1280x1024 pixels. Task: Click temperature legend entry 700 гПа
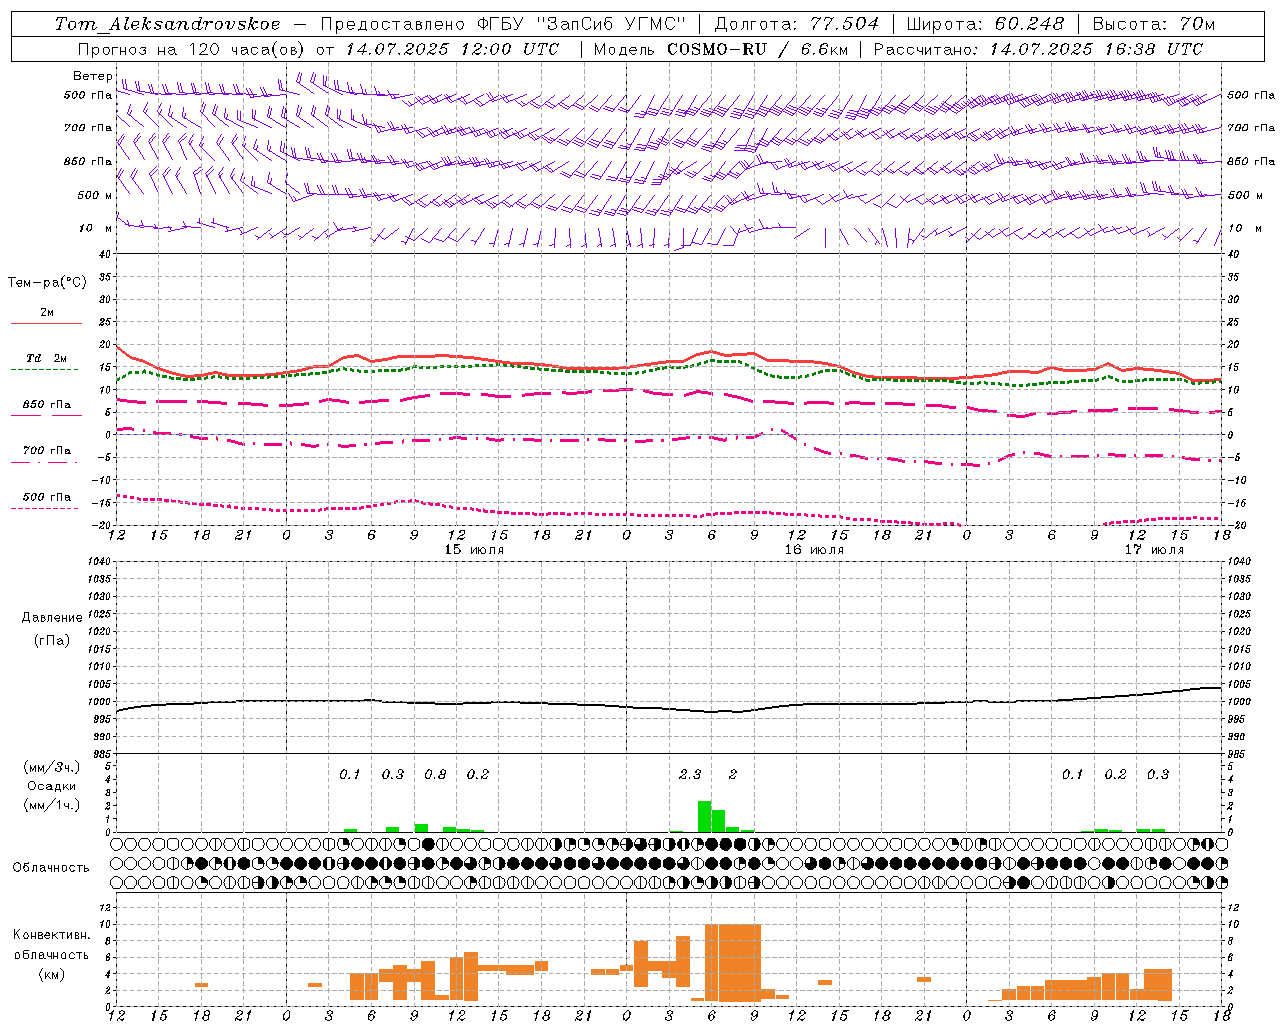tap(47, 451)
